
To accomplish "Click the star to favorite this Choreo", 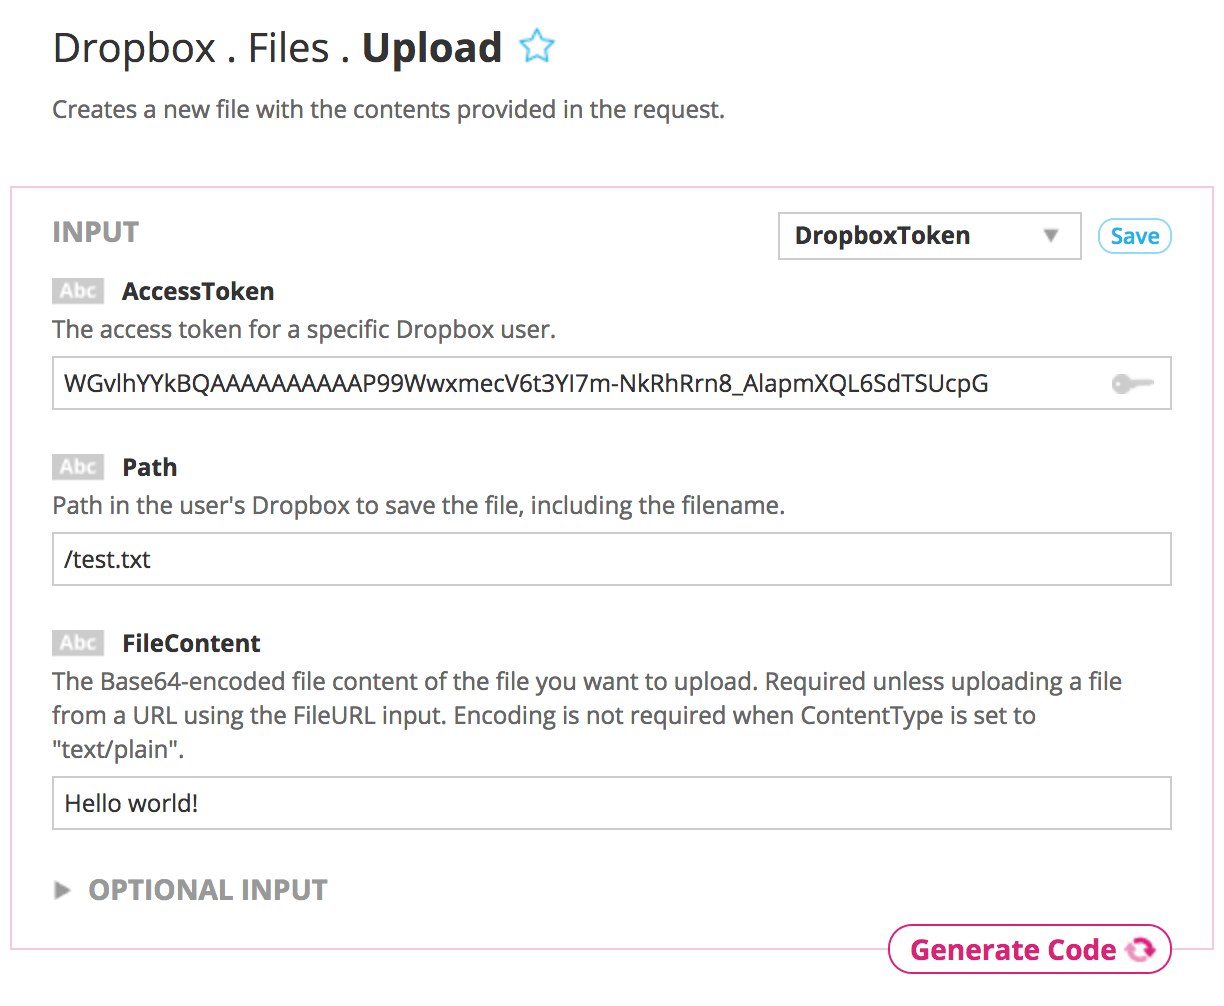I will pyautogui.click(x=538, y=46).
